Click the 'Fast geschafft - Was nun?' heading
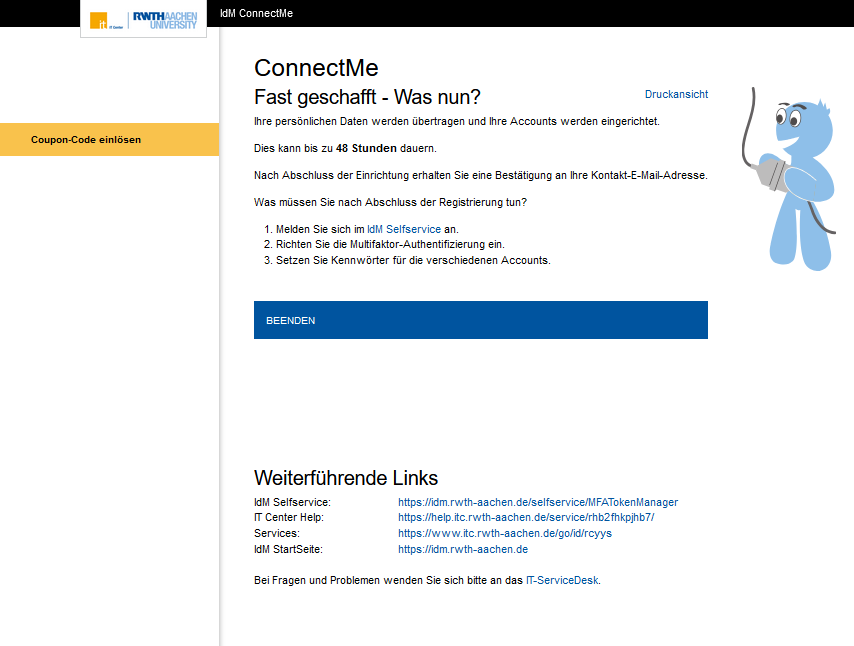This screenshot has height=646, width=854. (367, 97)
